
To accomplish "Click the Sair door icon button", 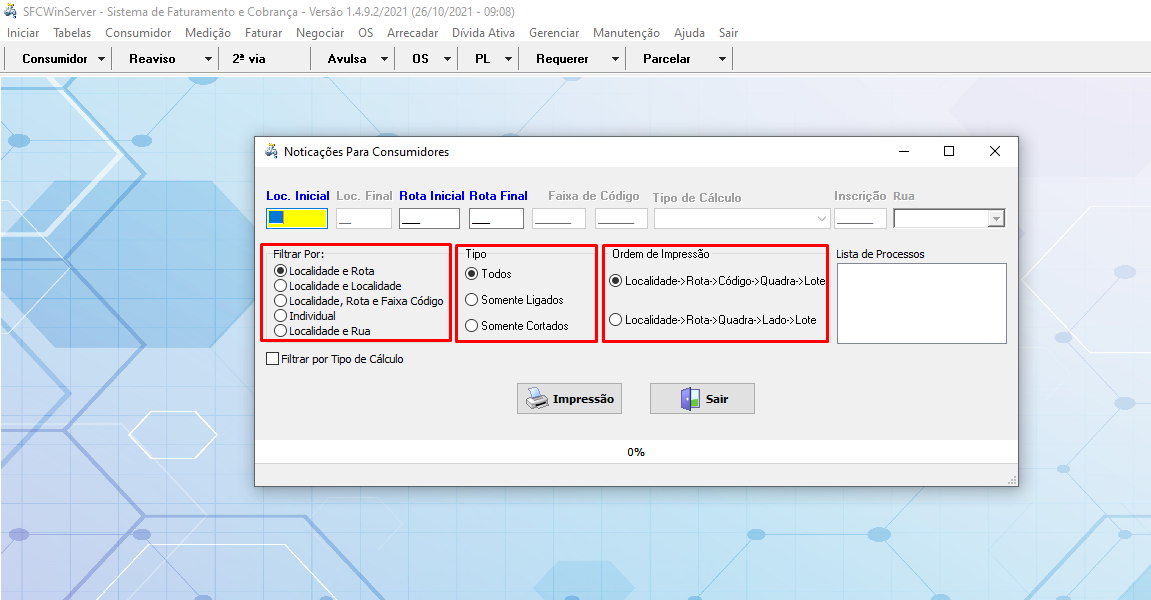I will point(702,398).
